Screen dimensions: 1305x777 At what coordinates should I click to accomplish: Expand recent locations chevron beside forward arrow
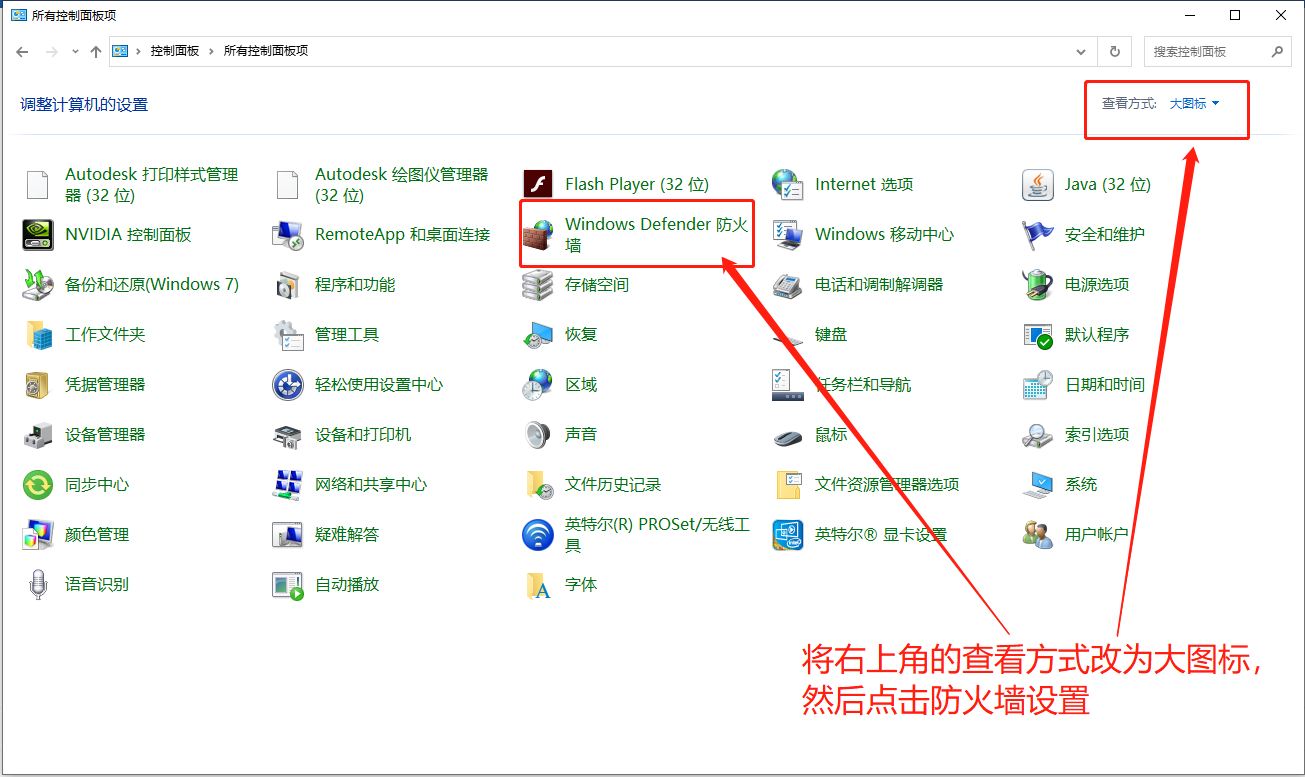(75, 51)
